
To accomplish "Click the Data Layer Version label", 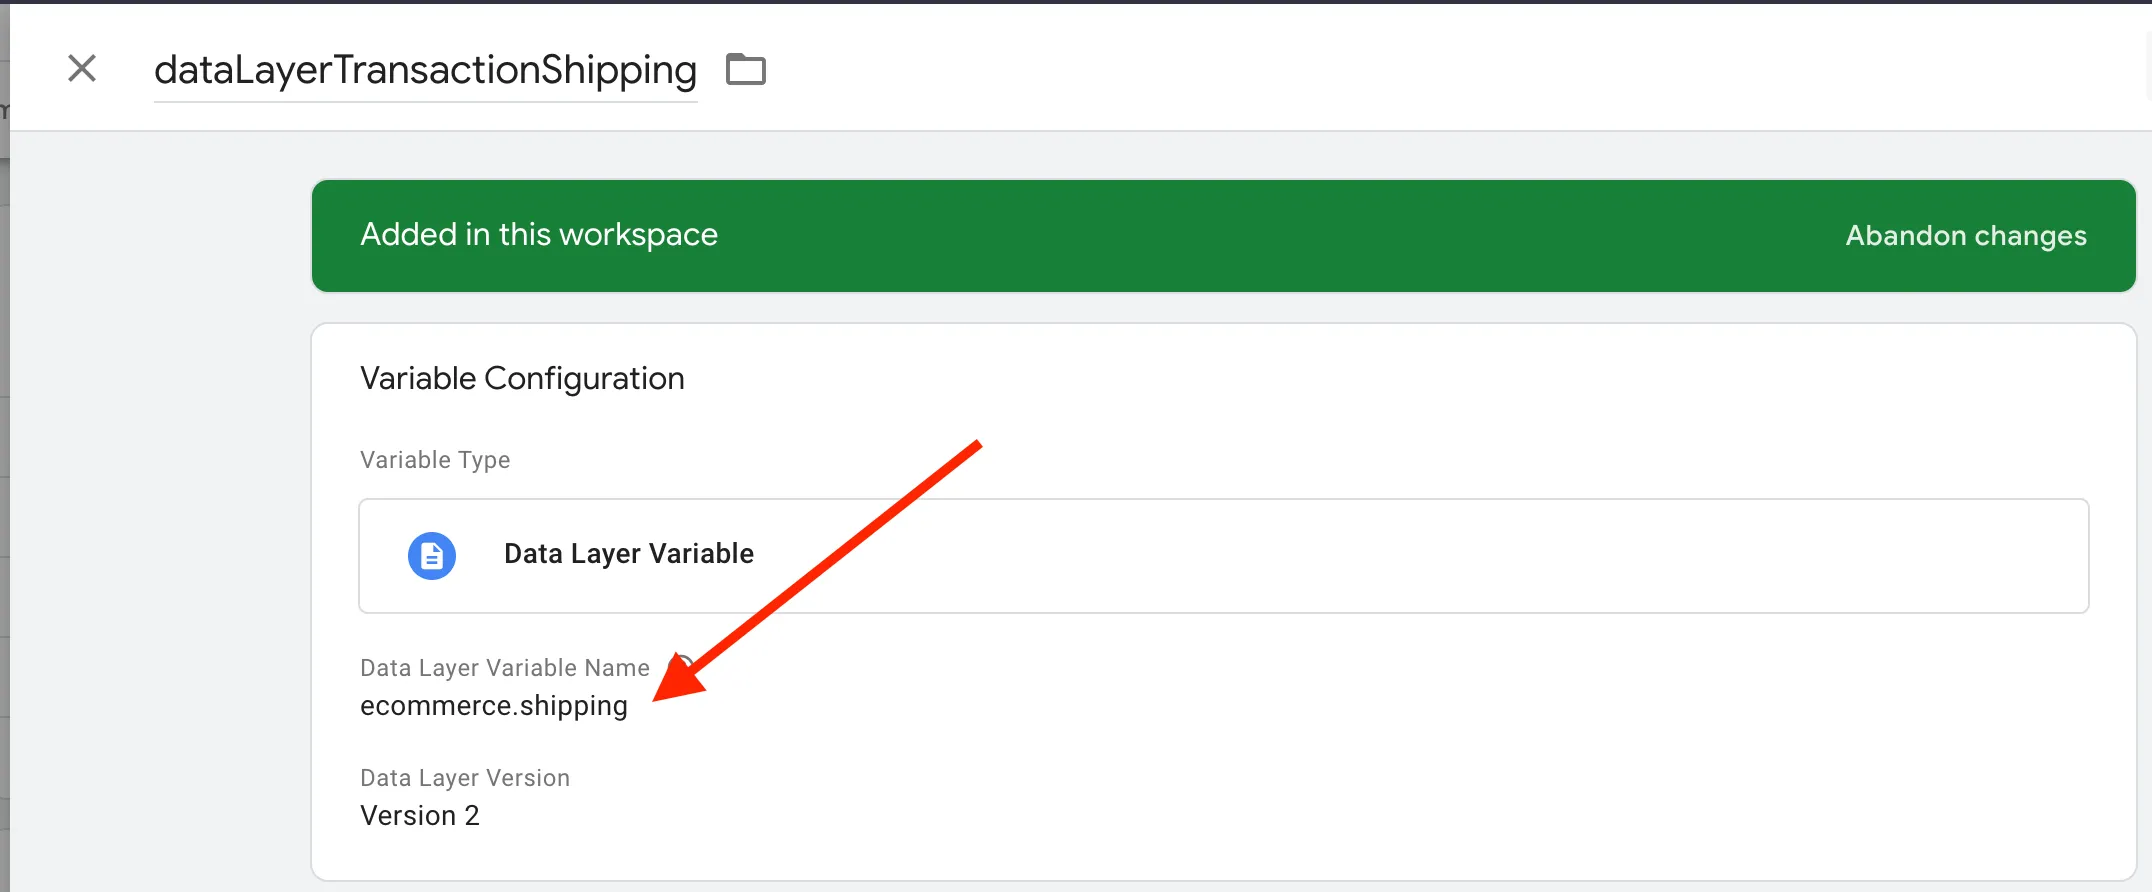I will 465,778.
